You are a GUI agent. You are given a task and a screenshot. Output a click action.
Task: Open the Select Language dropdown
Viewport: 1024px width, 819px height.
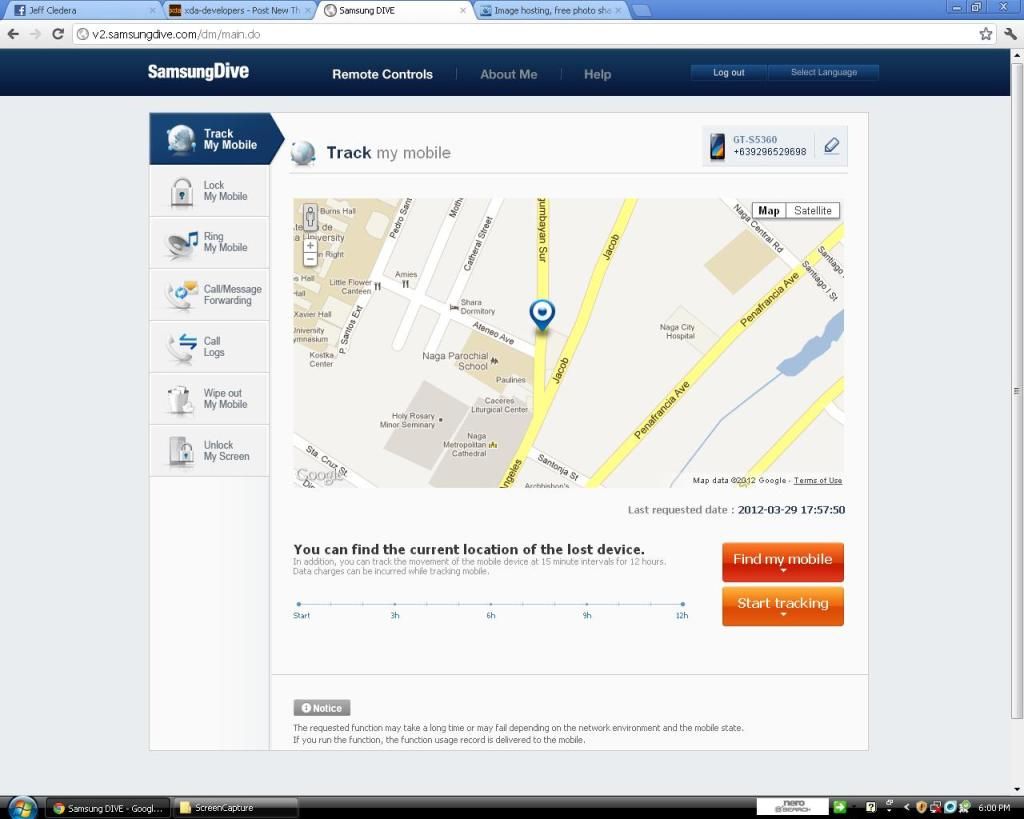[x=824, y=72]
